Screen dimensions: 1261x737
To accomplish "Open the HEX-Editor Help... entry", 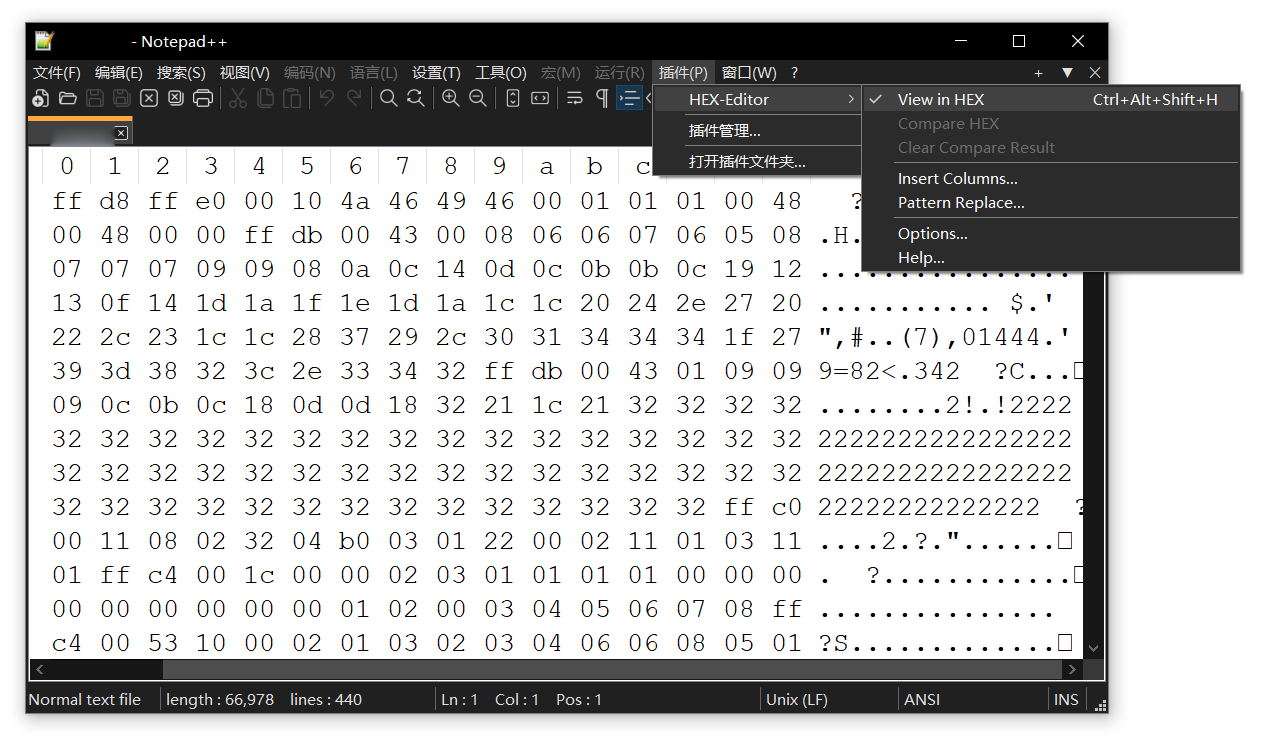I will click(921, 258).
